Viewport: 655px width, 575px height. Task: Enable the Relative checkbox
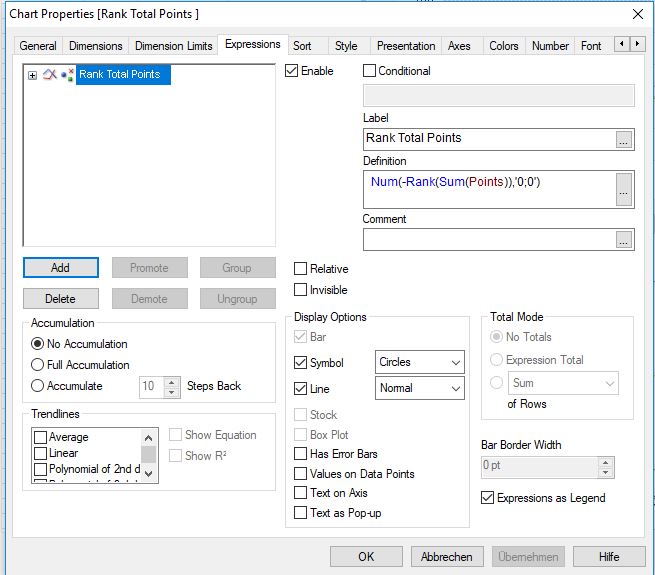301,269
